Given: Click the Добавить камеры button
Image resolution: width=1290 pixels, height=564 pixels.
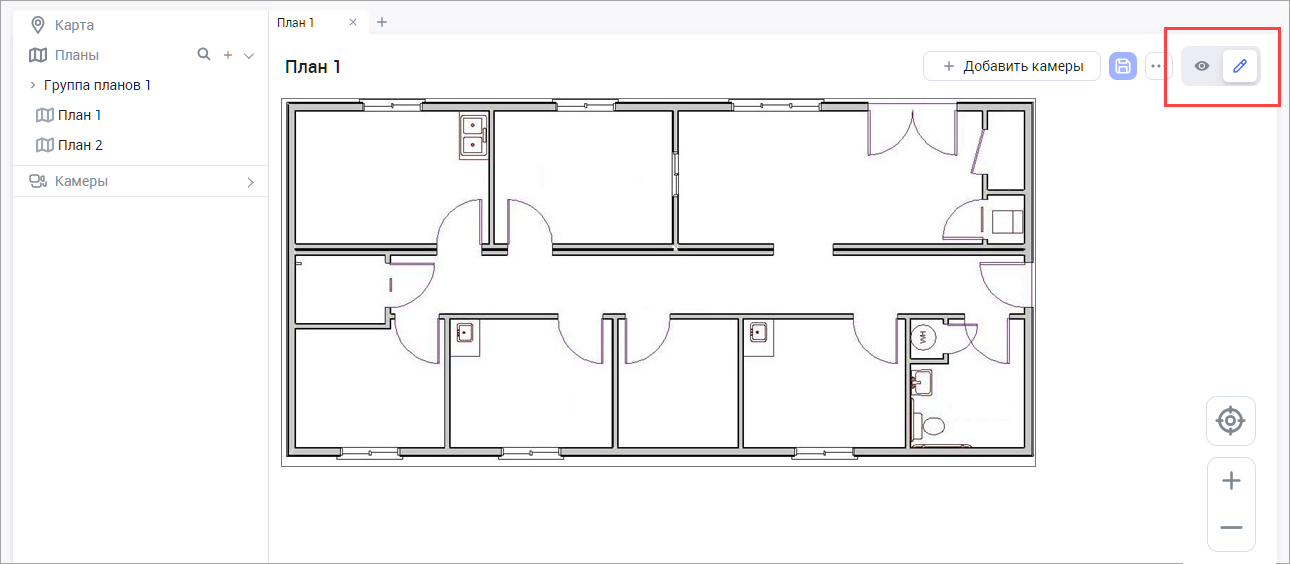Looking at the screenshot, I should tap(1012, 66).
